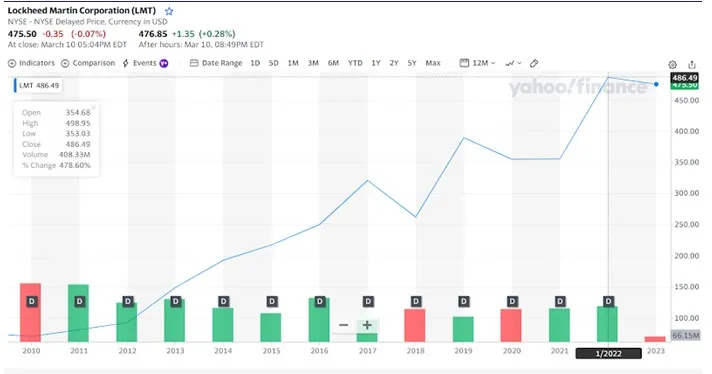Expand the chart type line dropdown
The height and width of the screenshot is (374, 712).
513,63
